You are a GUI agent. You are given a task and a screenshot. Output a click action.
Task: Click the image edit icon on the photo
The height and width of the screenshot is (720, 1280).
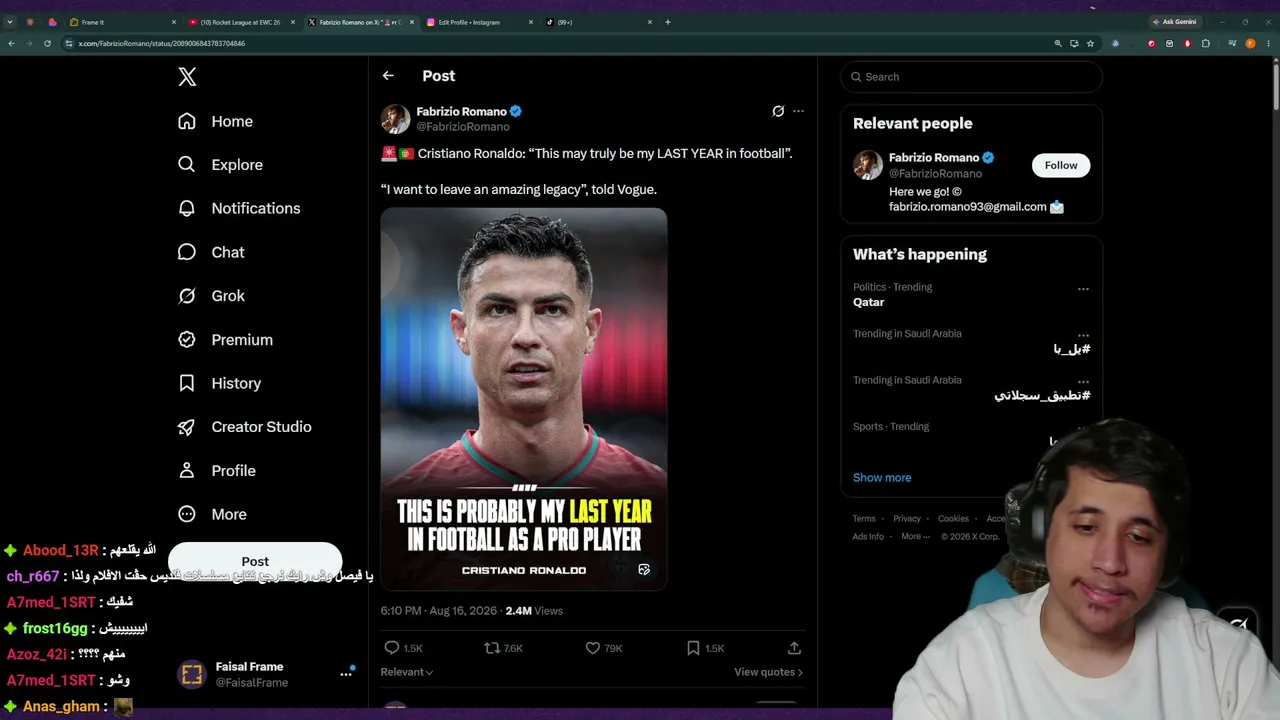pos(644,569)
